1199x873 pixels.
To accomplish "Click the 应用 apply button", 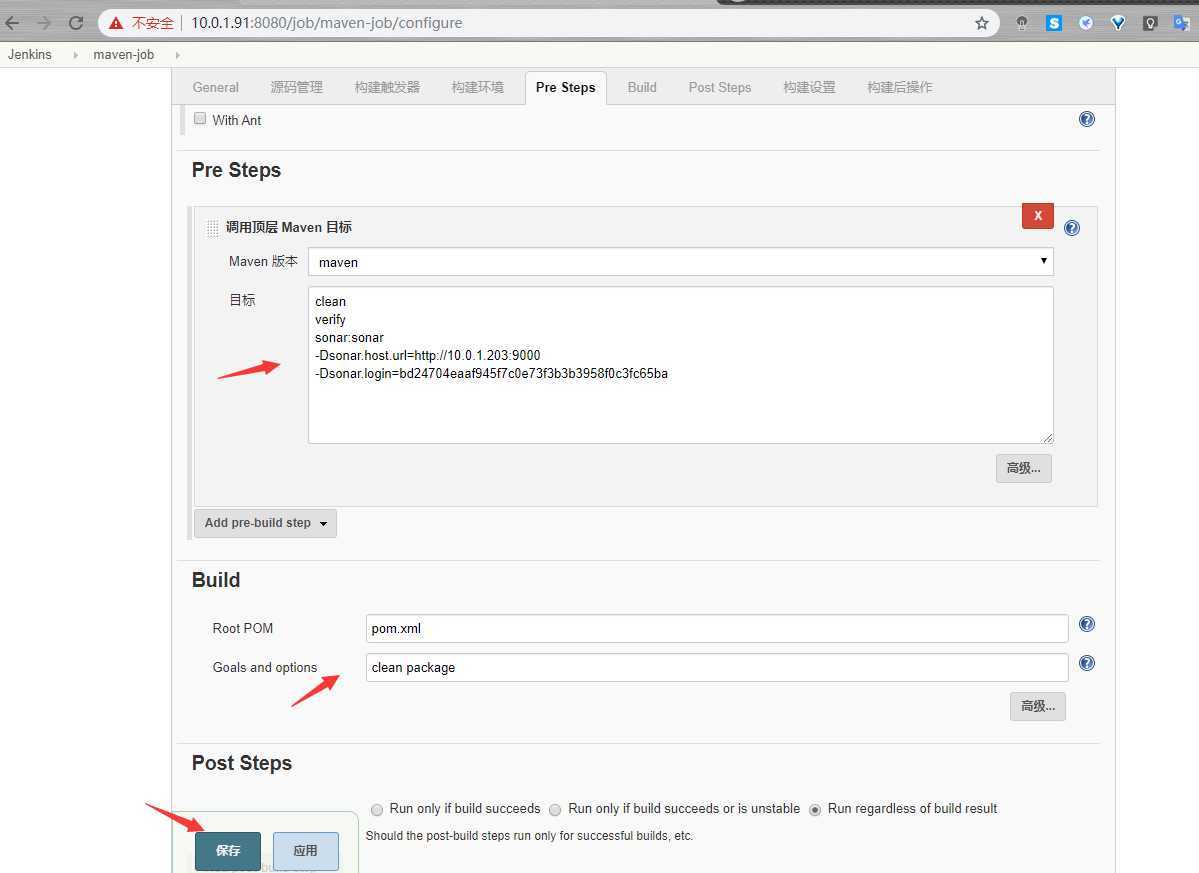I will (306, 851).
